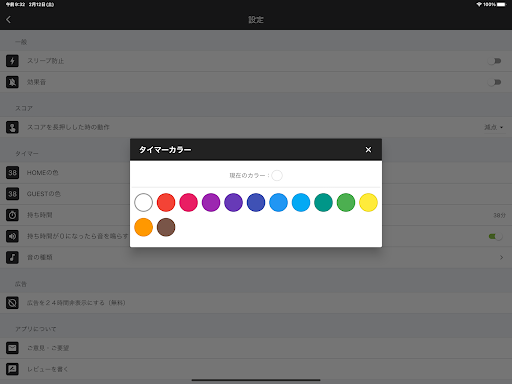Pick the yellow color swatch

368,202
